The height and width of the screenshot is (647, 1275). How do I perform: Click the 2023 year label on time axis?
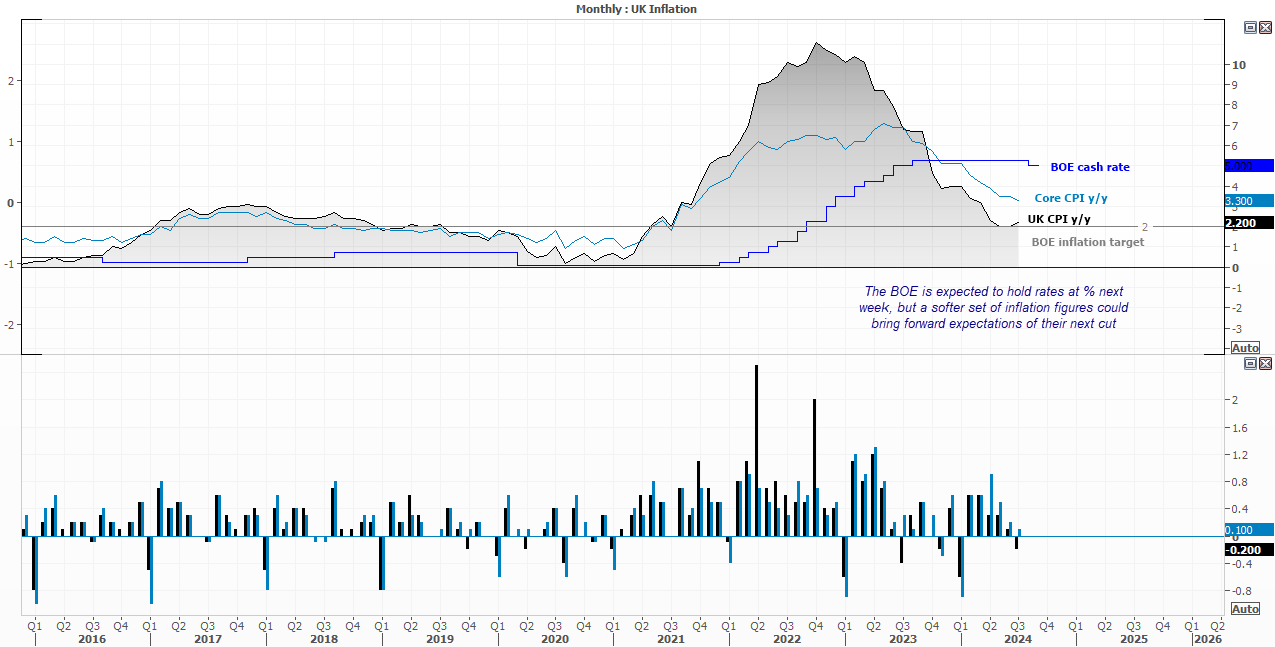click(902, 638)
